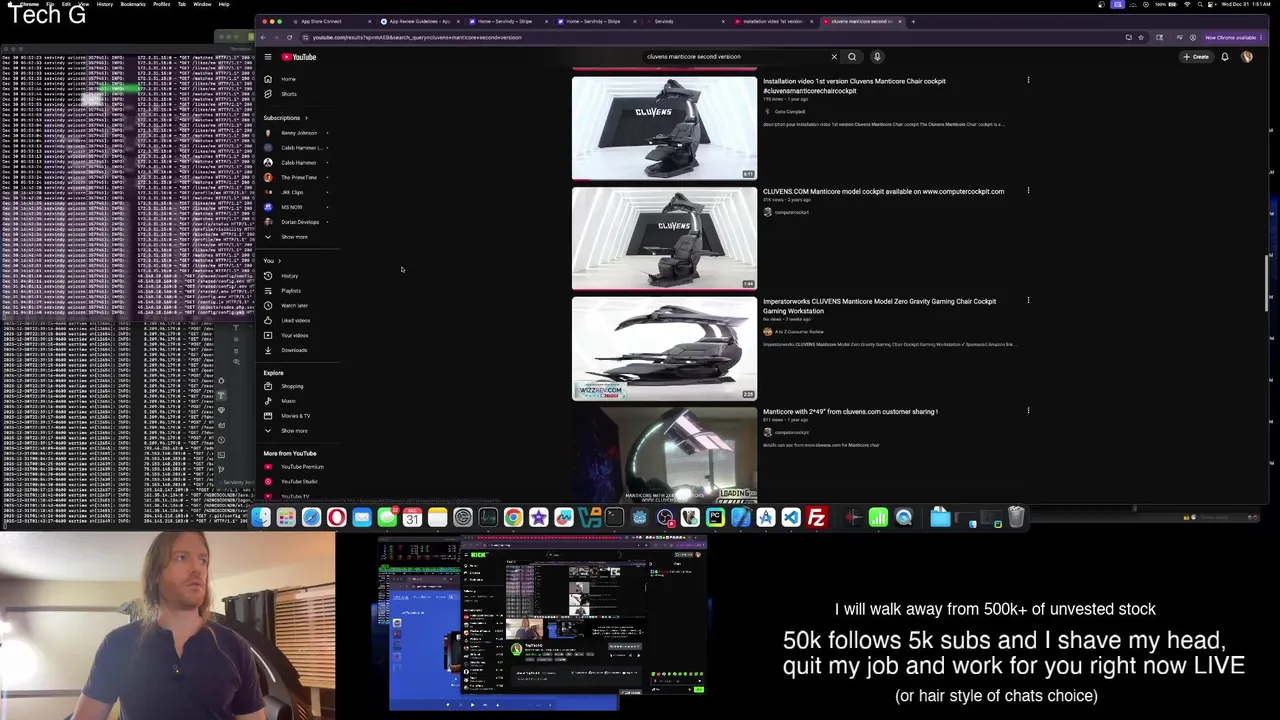
Task: Open options menu for Imperatorworks result
Action: point(1028,300)
